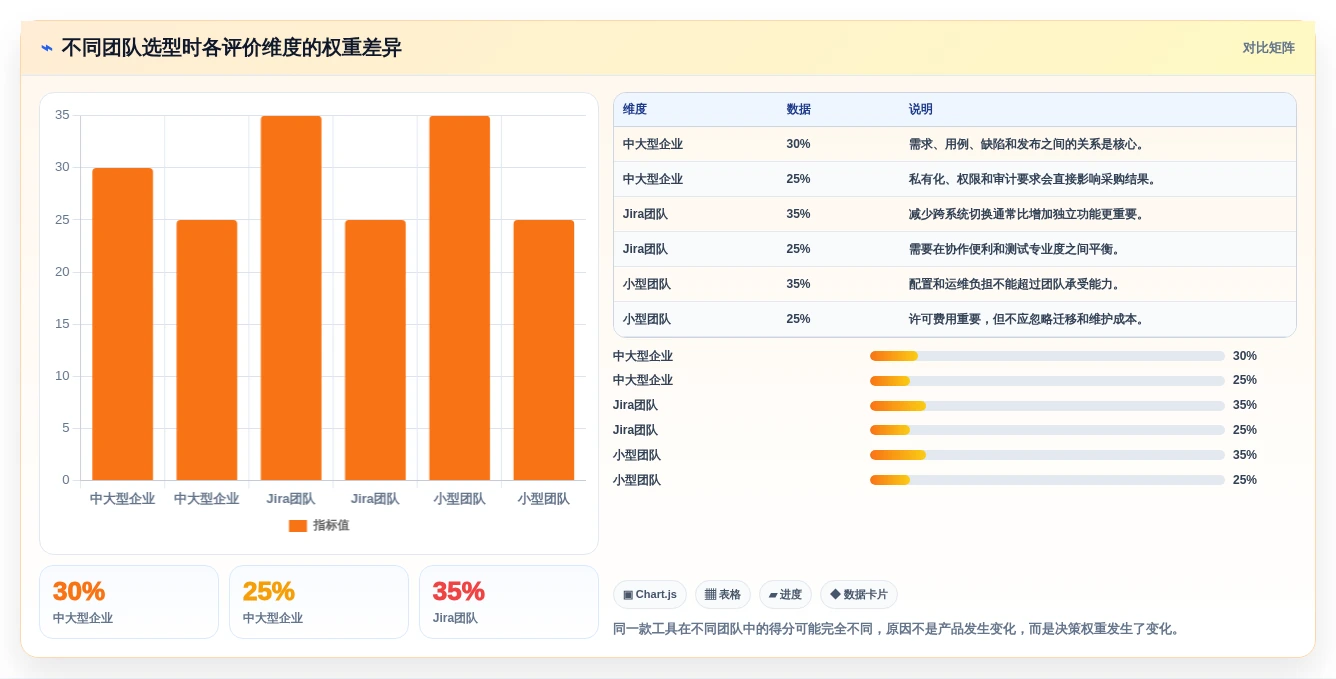Click the 小型团队 35% progress bar
Screen dimensions: 1336x679
pyautogui.click(x=1047, y=455)
